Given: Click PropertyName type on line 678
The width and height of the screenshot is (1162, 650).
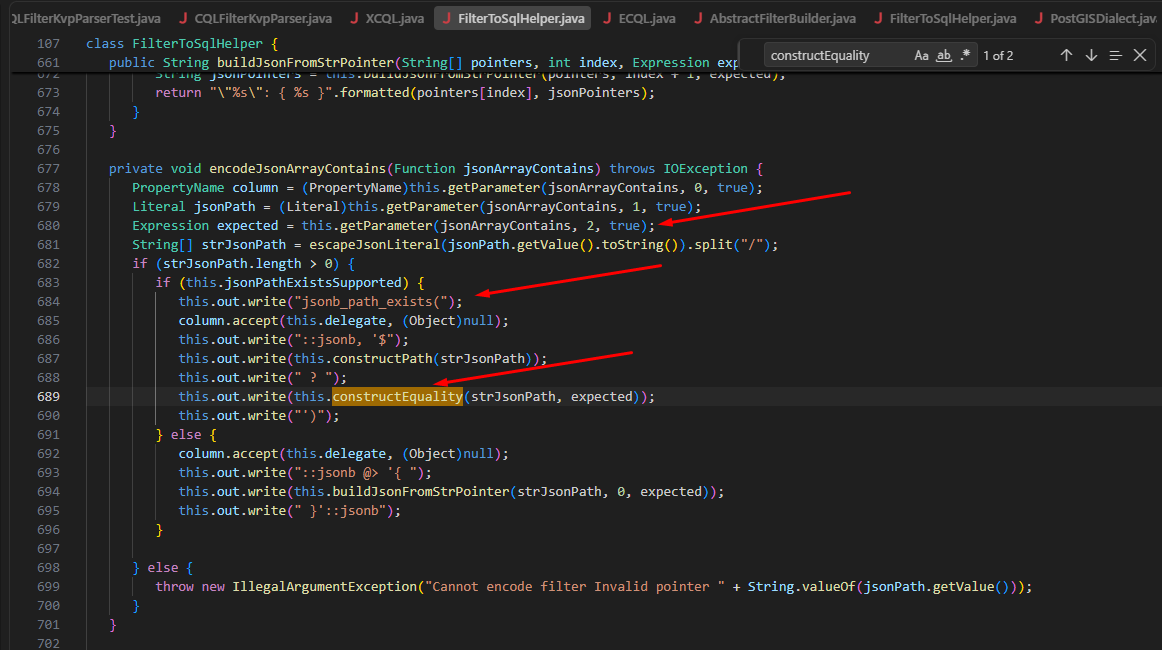Looking at the screenshot, I should click(x=178, y=188).
